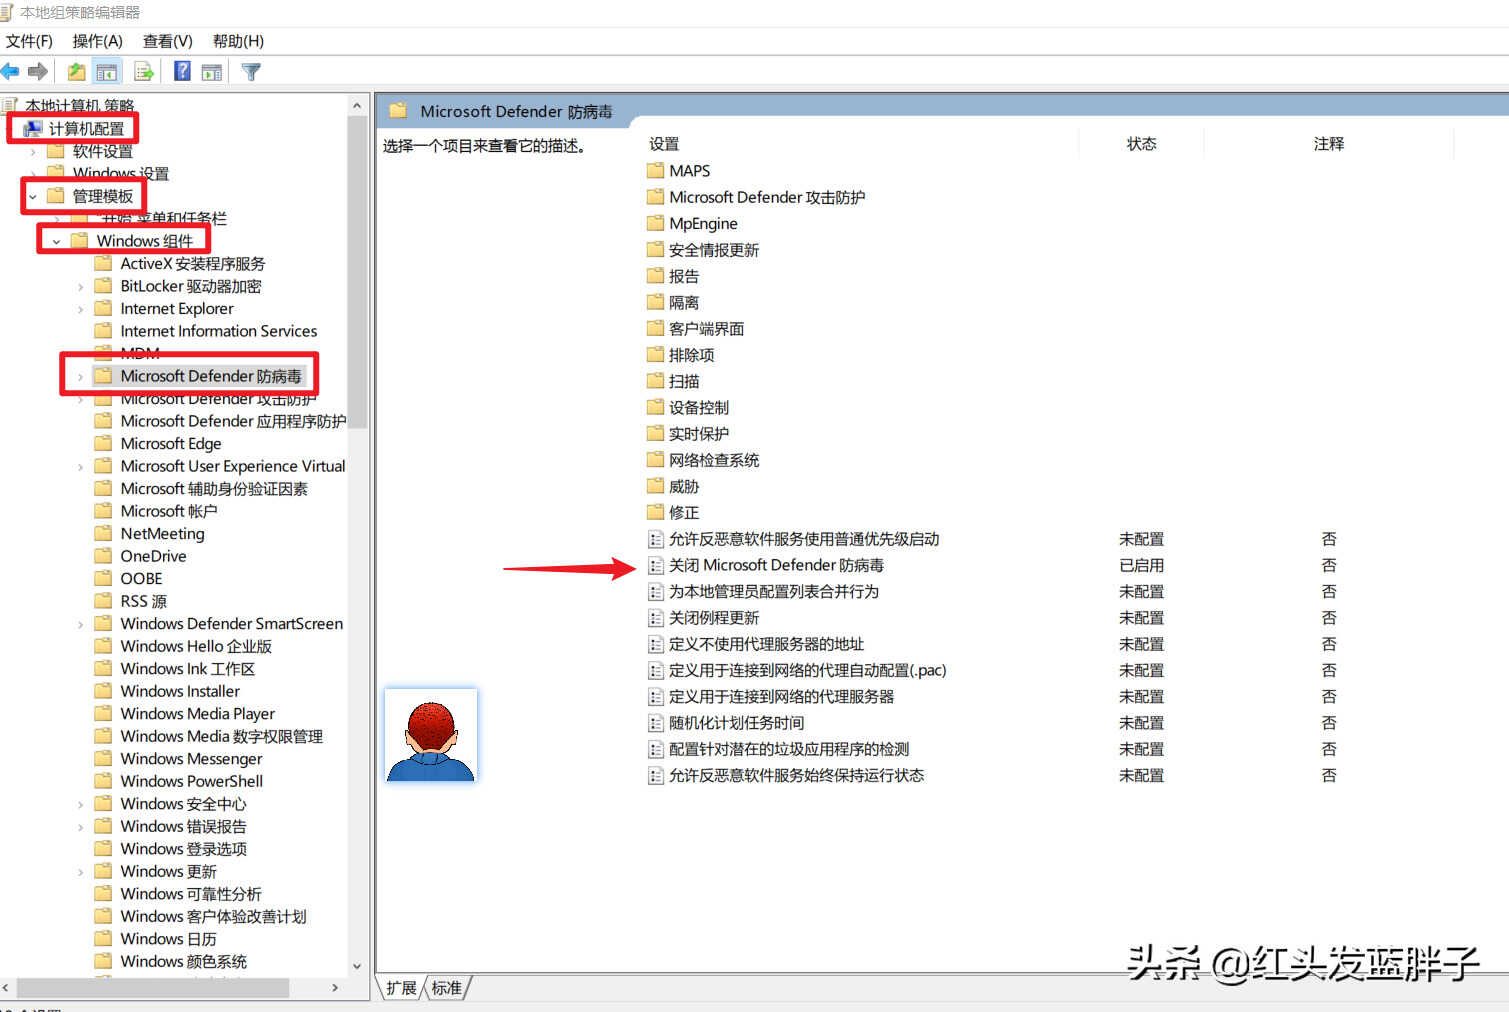This screenshot has width=1509, height=1012.
Task: Select 允许反恶意软件服务使用普通优先级启动 policy
Action: (804, 539)
